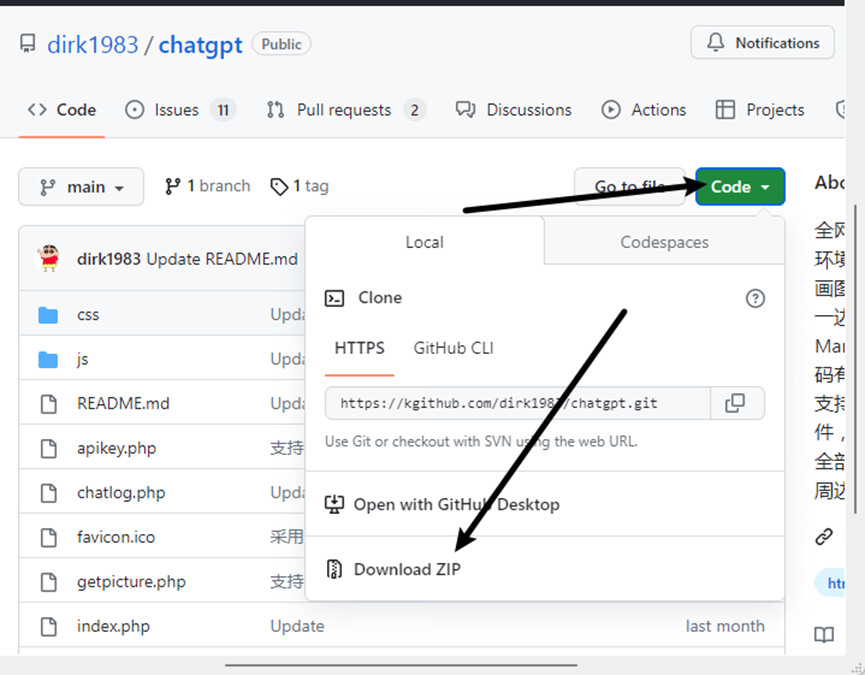Click the css folder icon
The height and width of the screenshot is (675, 865).
[48, 315]
